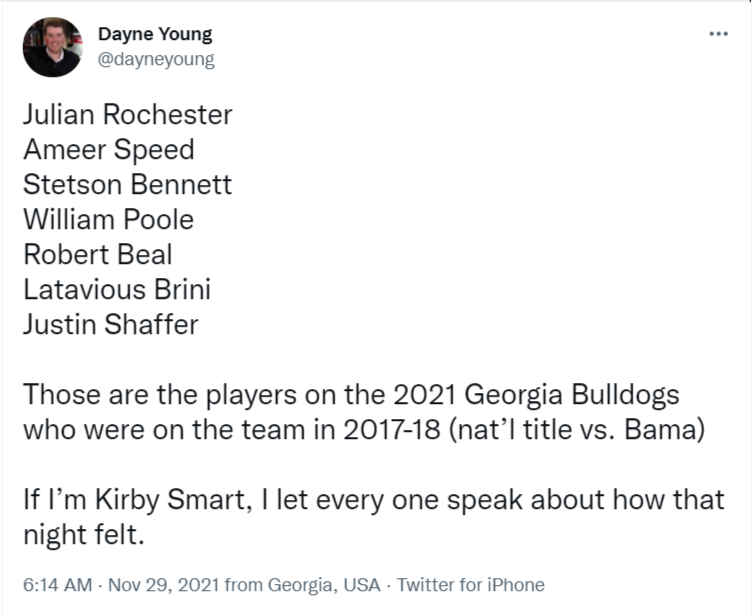The image size is (753, 616).
Task: Click the @dayneyoung handle
Action: coord(156,59)
